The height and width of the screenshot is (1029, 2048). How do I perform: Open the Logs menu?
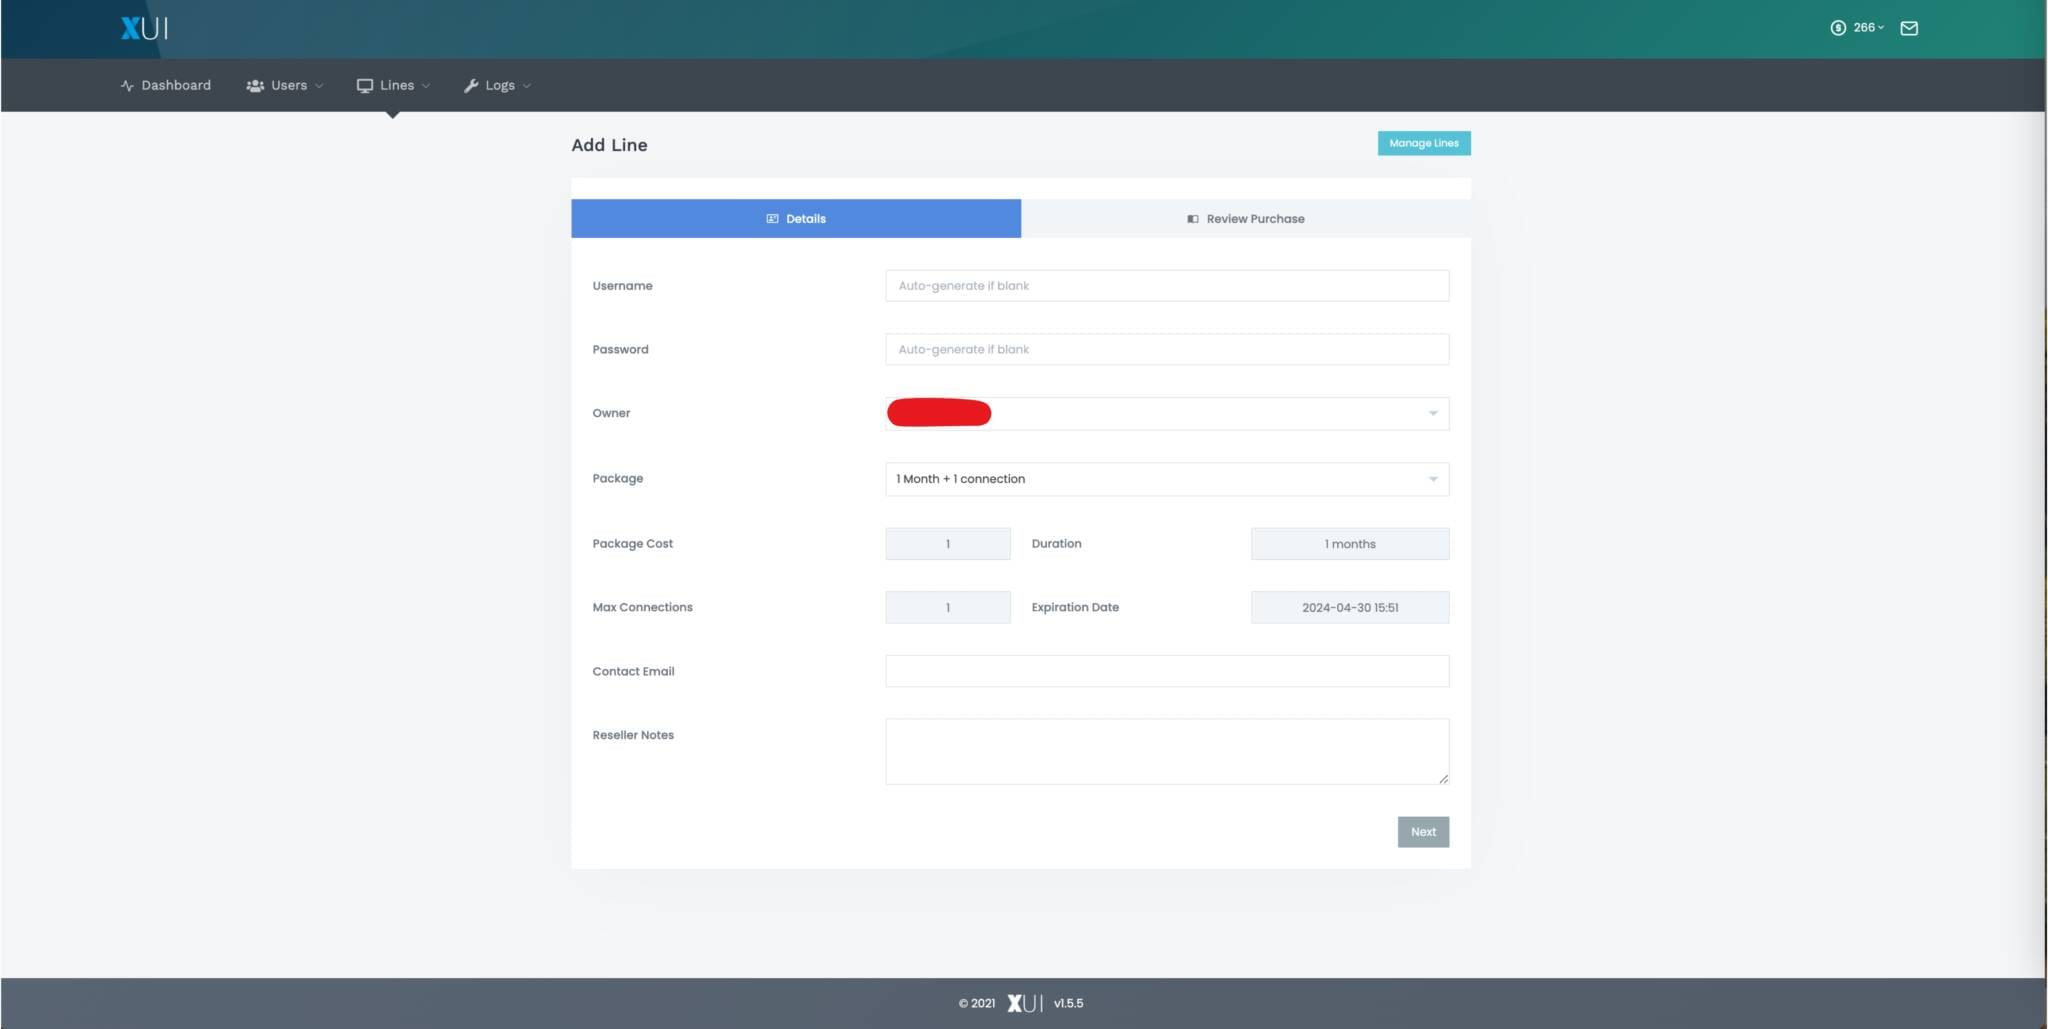click(x=500, y=86)
